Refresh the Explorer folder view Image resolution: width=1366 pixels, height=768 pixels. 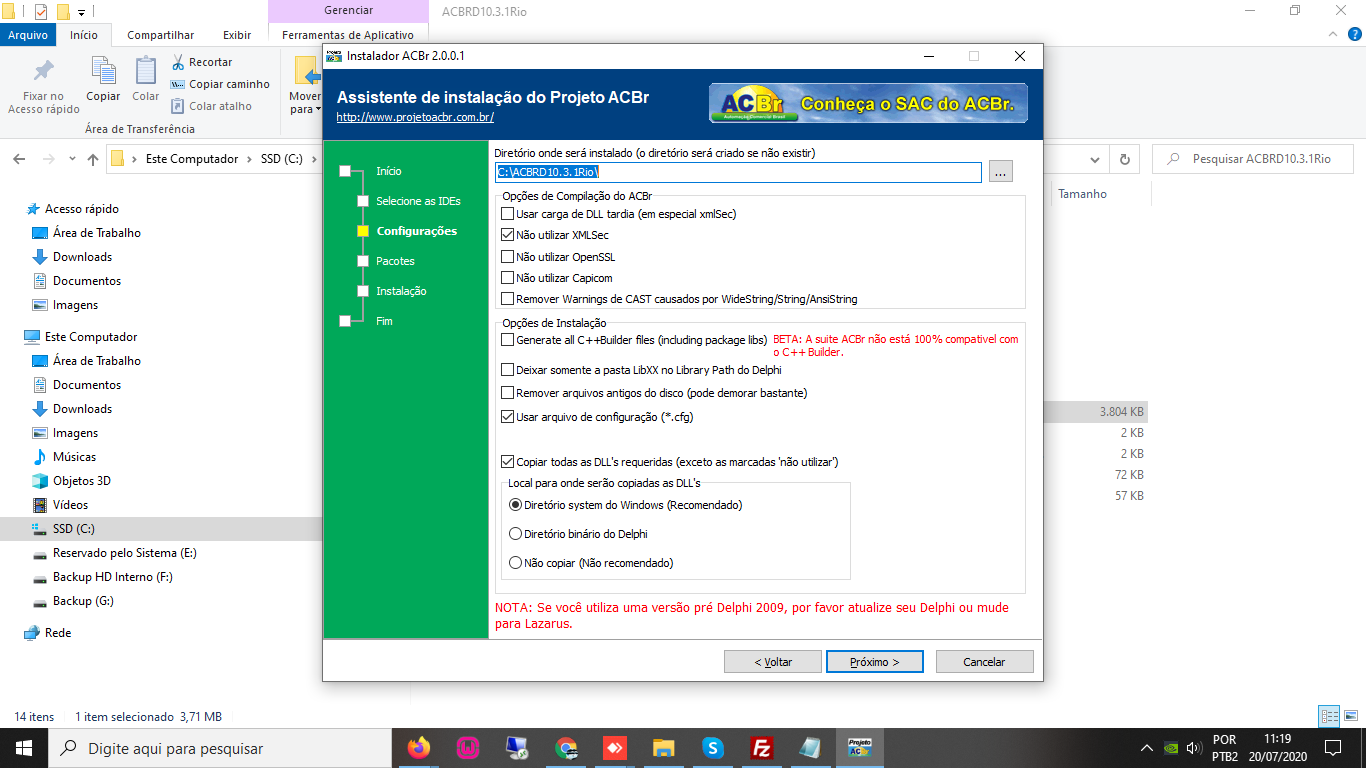pyautogui.click(x=1125, y=159)
